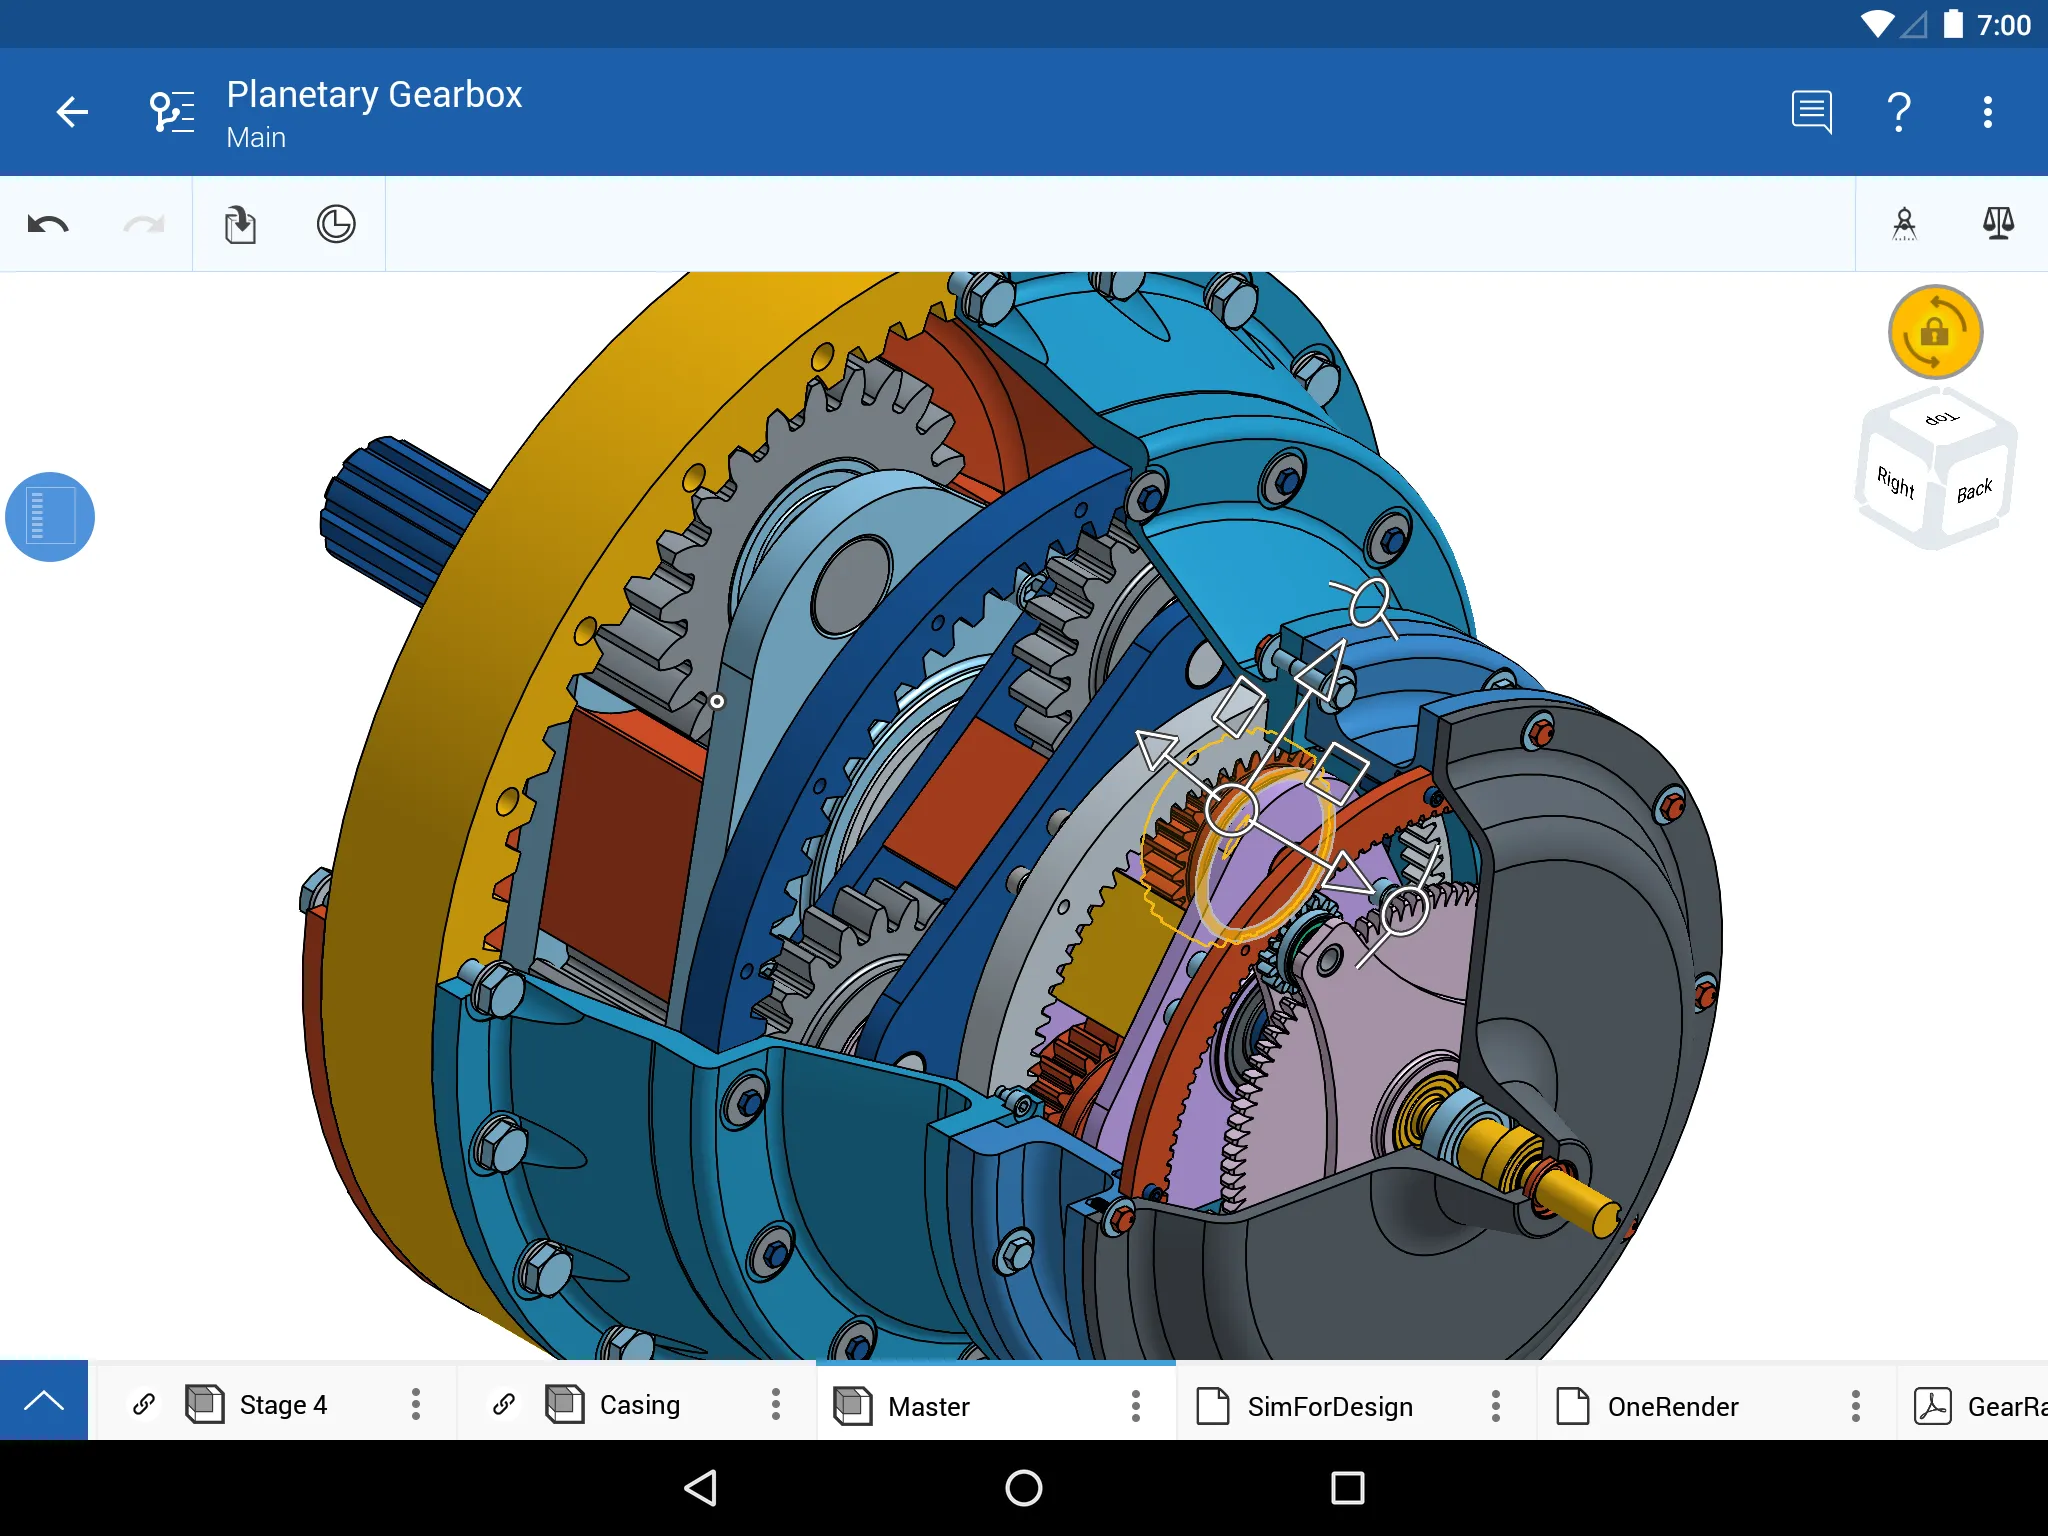Image resolution: width=2048 pixels, height=1536 pixels.
Task: Open the Casing tab's overflow menu
Action: (775, 1405)
